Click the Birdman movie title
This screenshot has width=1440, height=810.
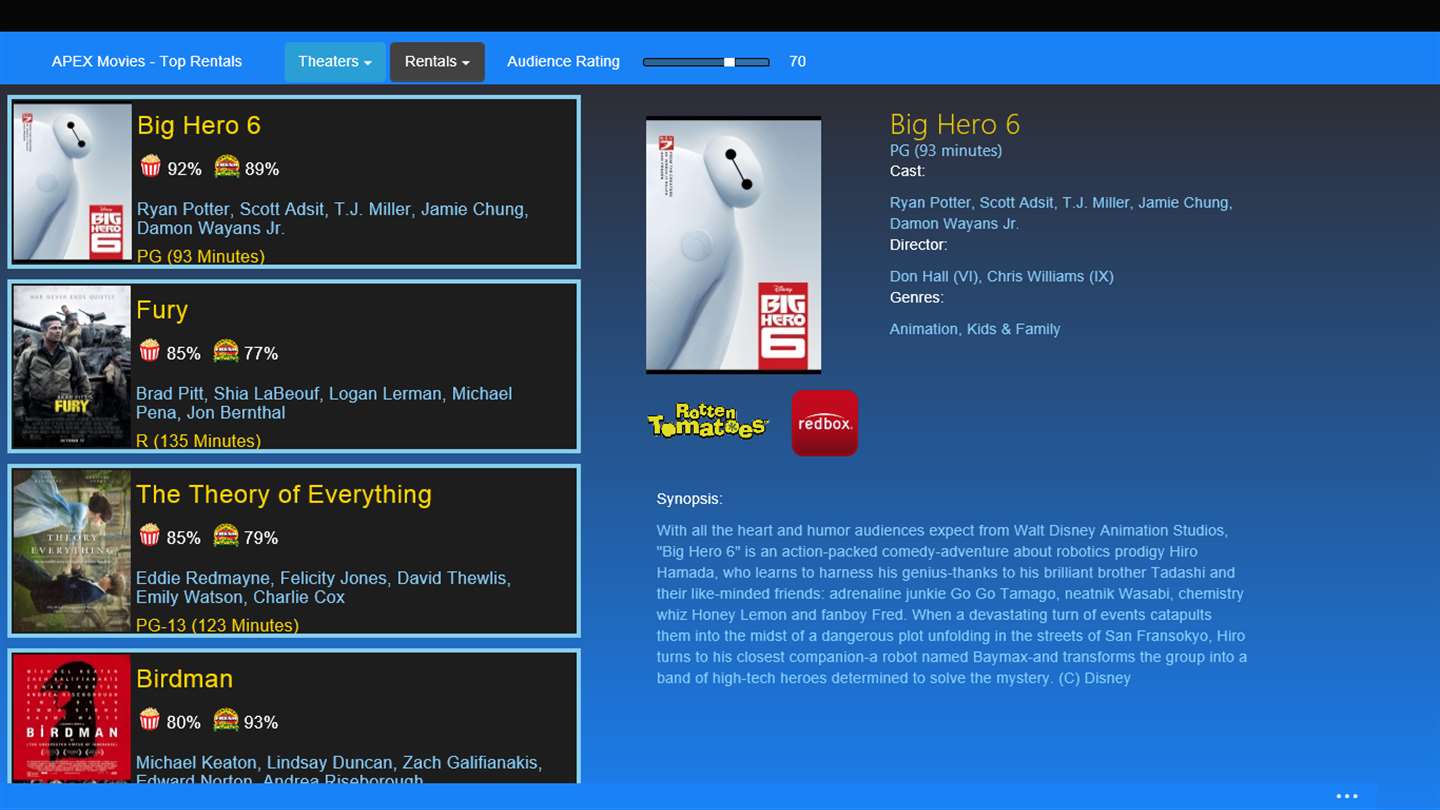point(185,678)
